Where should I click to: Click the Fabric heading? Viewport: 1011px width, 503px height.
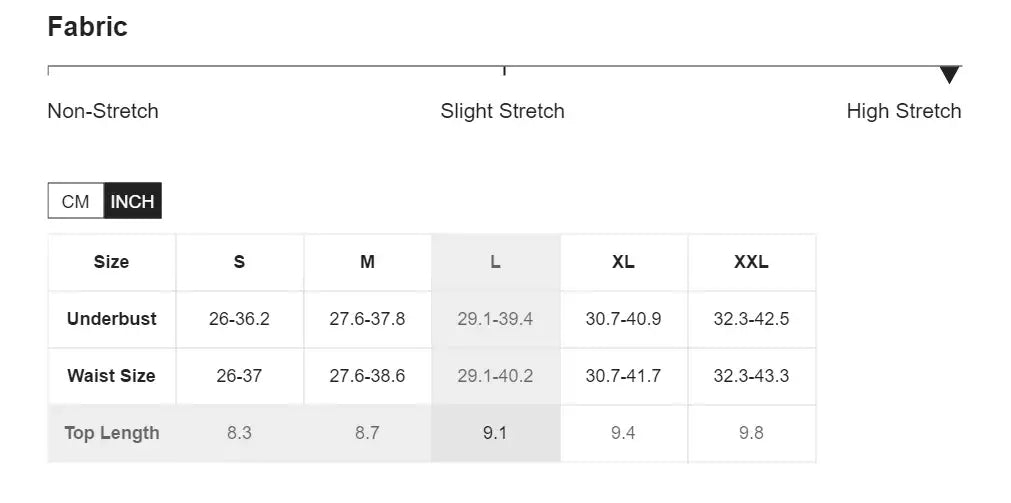pos(88,27)
